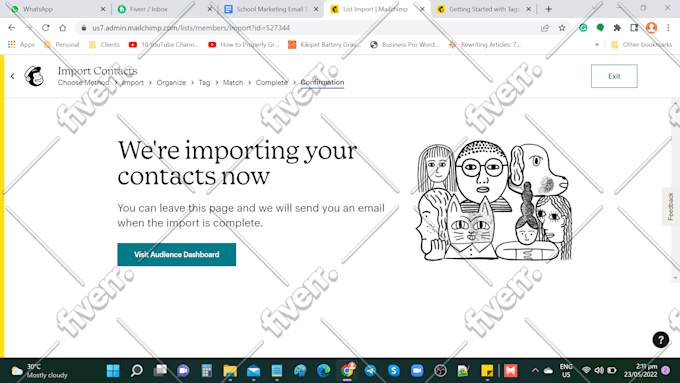The width and height of the screenshot is (680, 383).
Task: Open Skype from the taskbar
Action: [x=394, y=370]
